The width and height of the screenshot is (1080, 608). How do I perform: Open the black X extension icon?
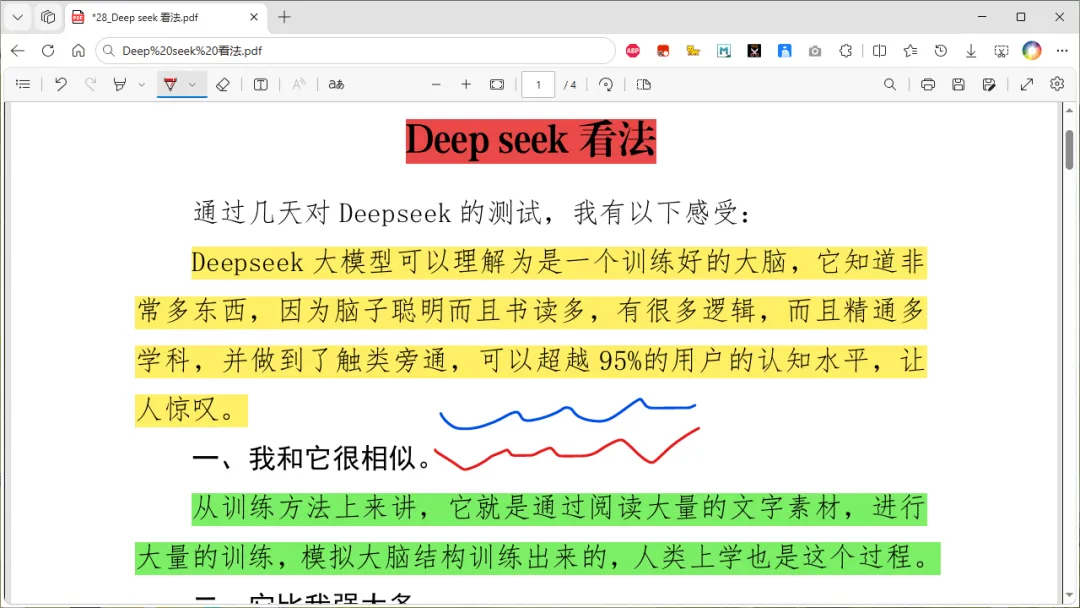(754, 50)
